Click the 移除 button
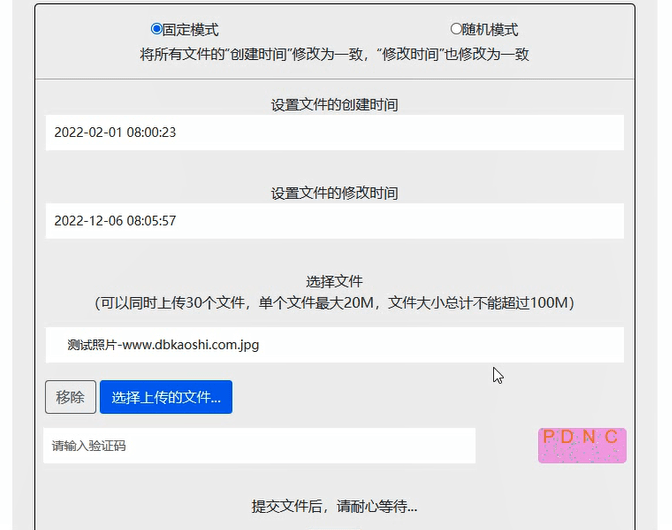This screenshot has height=530, width=672. point(70,397)
